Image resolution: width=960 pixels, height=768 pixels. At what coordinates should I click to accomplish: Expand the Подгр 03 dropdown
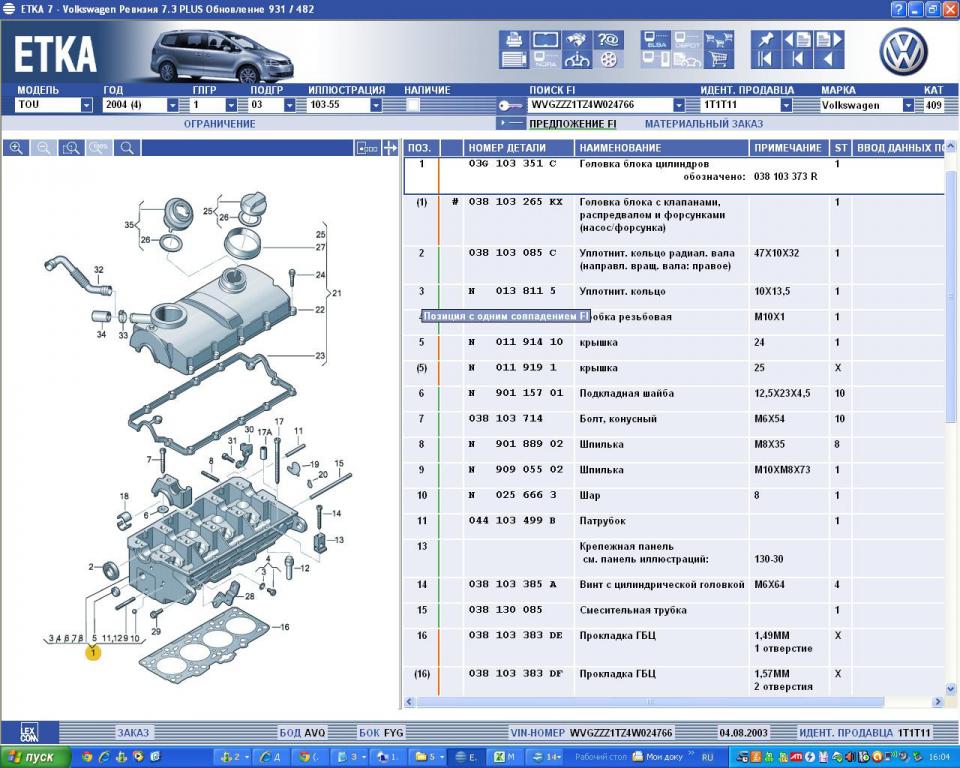tap(290, 105)
